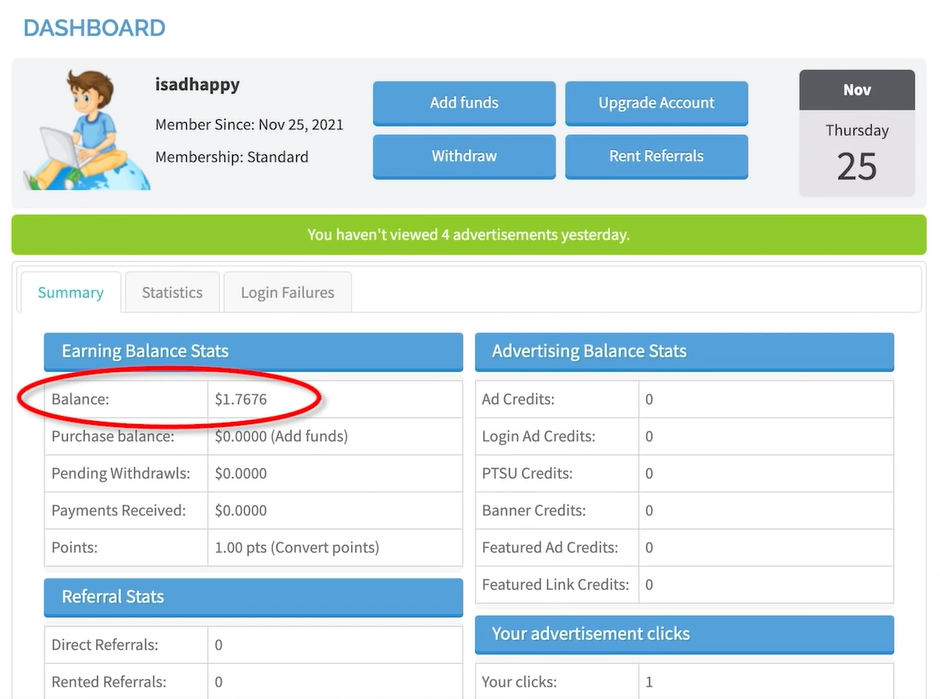
Task: Click the Add funds button
Action: (x=464, y=103)
